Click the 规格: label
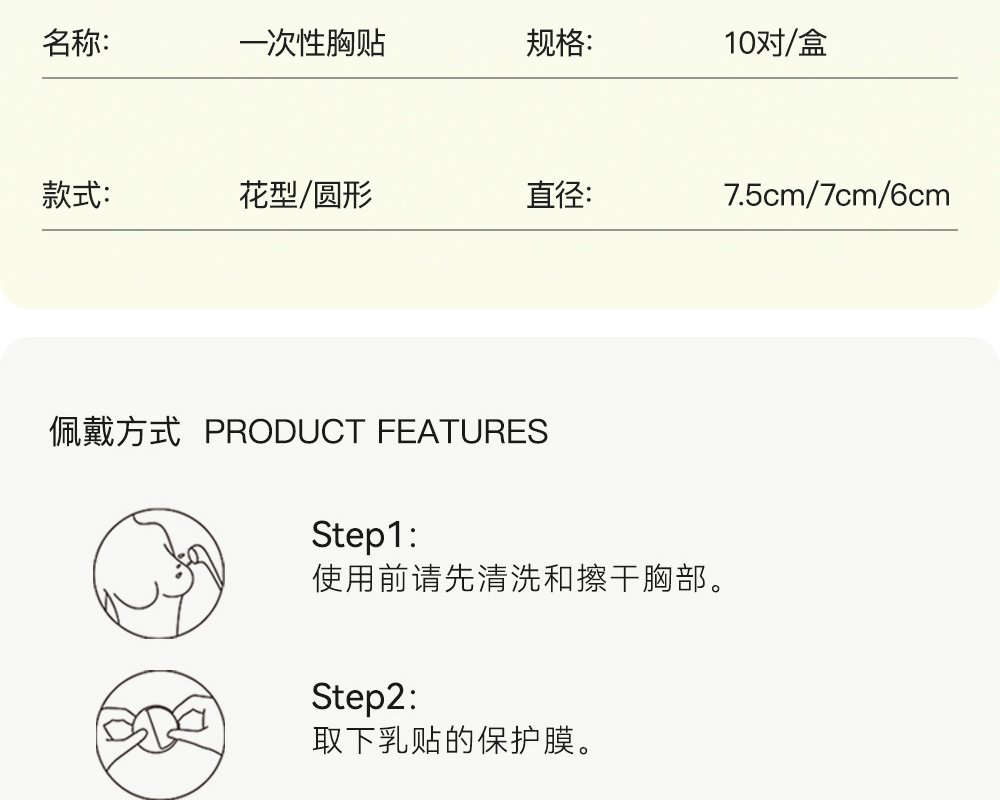The height and width of the screenshot is (800, 1000). [559, 43]
